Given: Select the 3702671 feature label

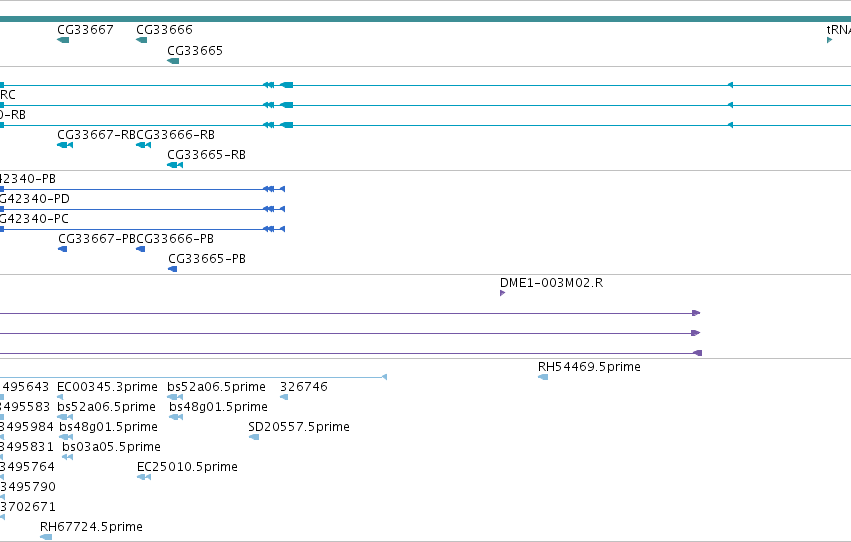Looking at the screenshot, I should 28,507.
